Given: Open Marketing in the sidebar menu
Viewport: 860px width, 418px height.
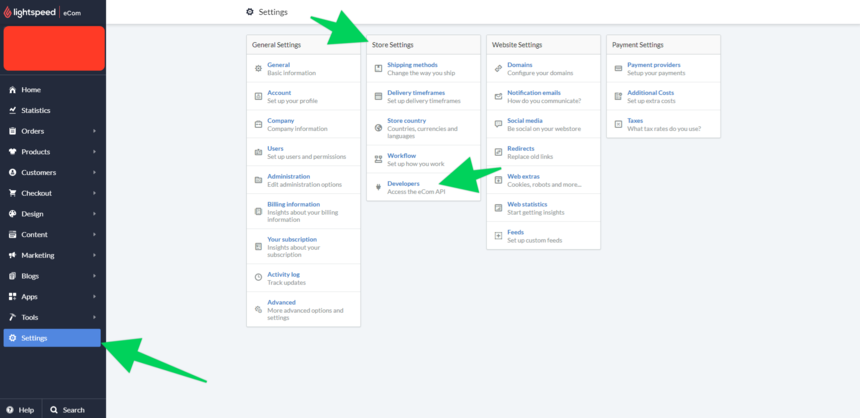Looking at the screenshot, I should click(38, 255).
